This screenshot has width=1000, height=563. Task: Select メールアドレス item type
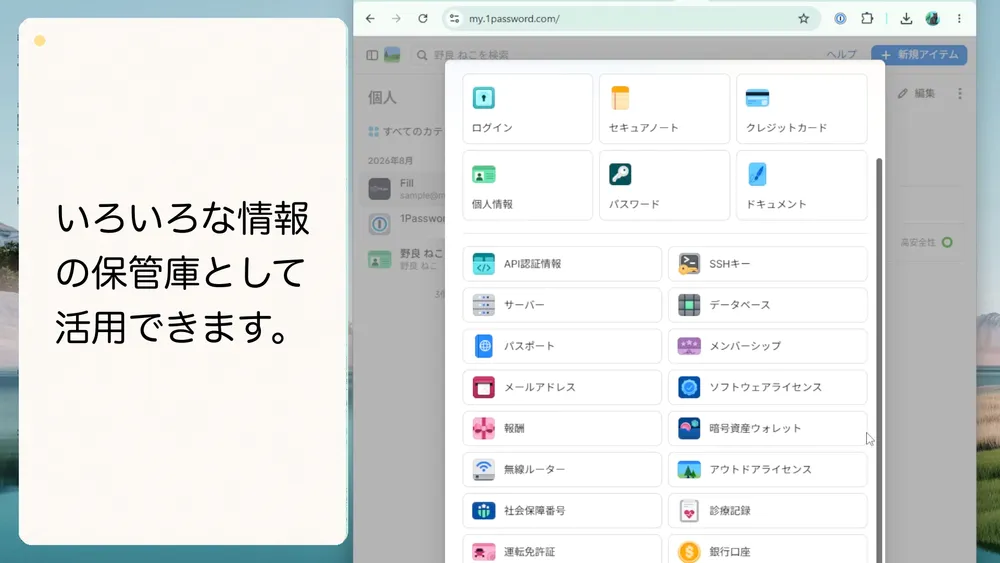pyautogui.click(x=562, y=387)
